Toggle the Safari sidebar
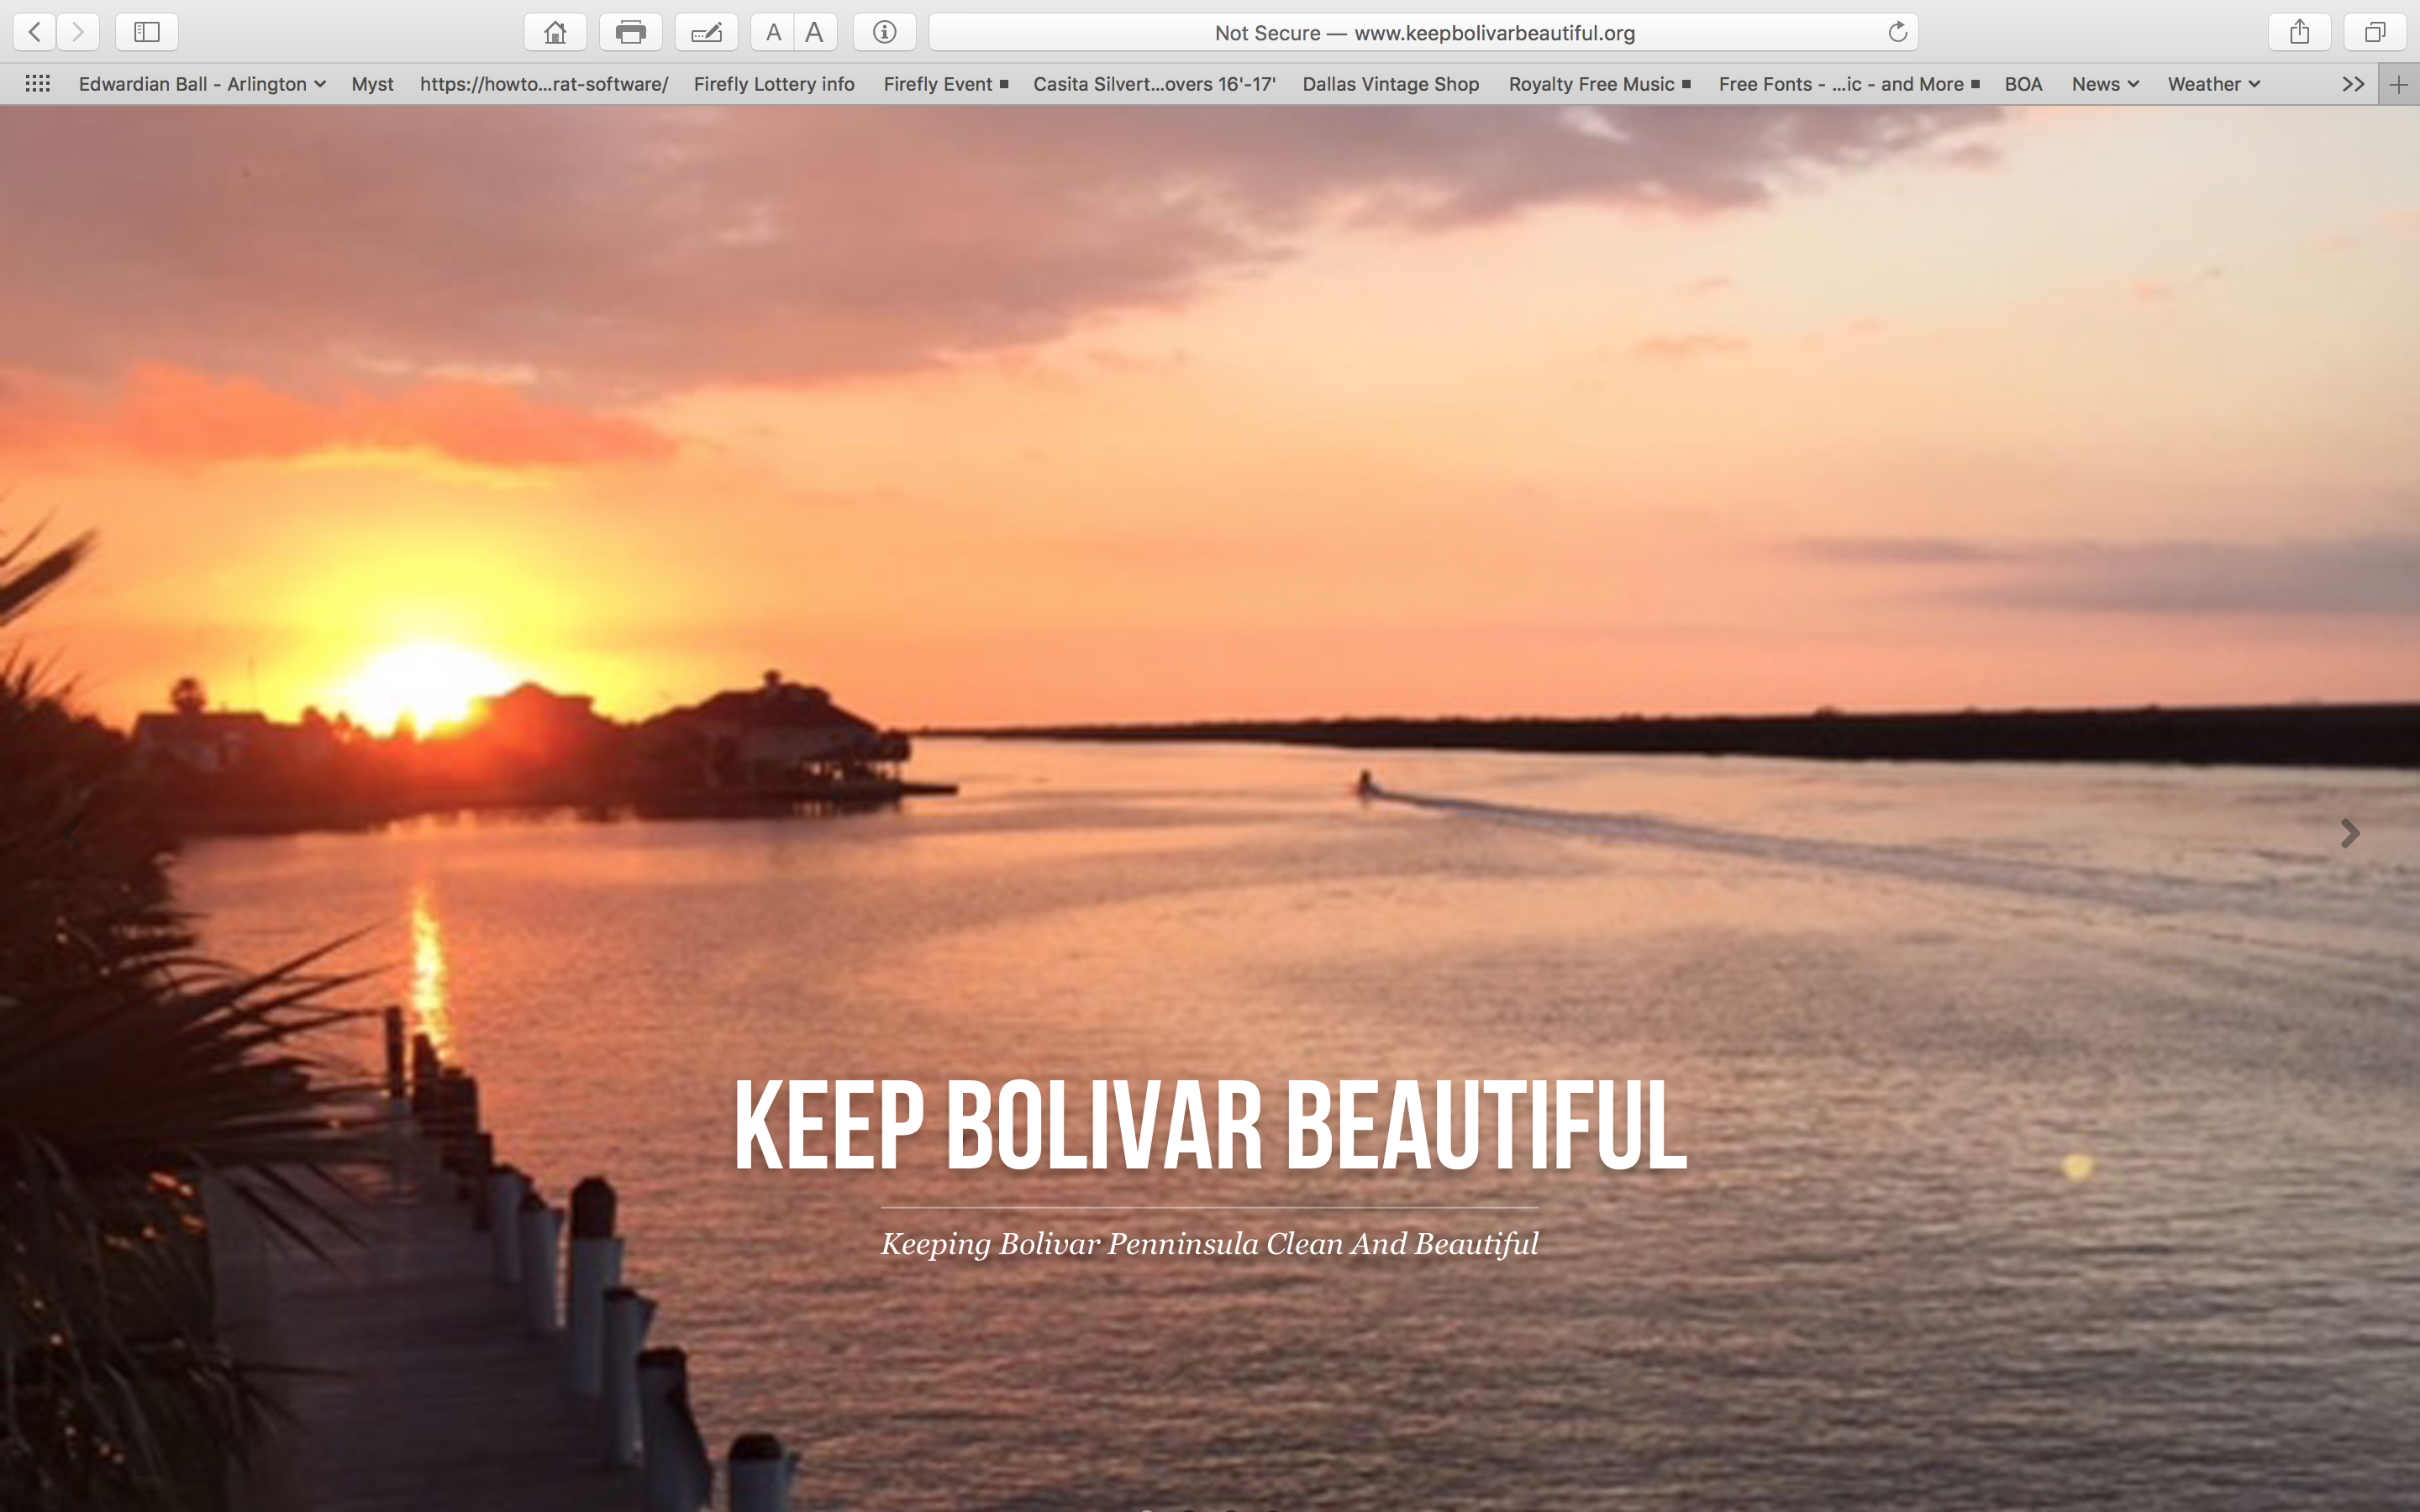Screen dimensions: 2420x1512 (x=146, y=31)
